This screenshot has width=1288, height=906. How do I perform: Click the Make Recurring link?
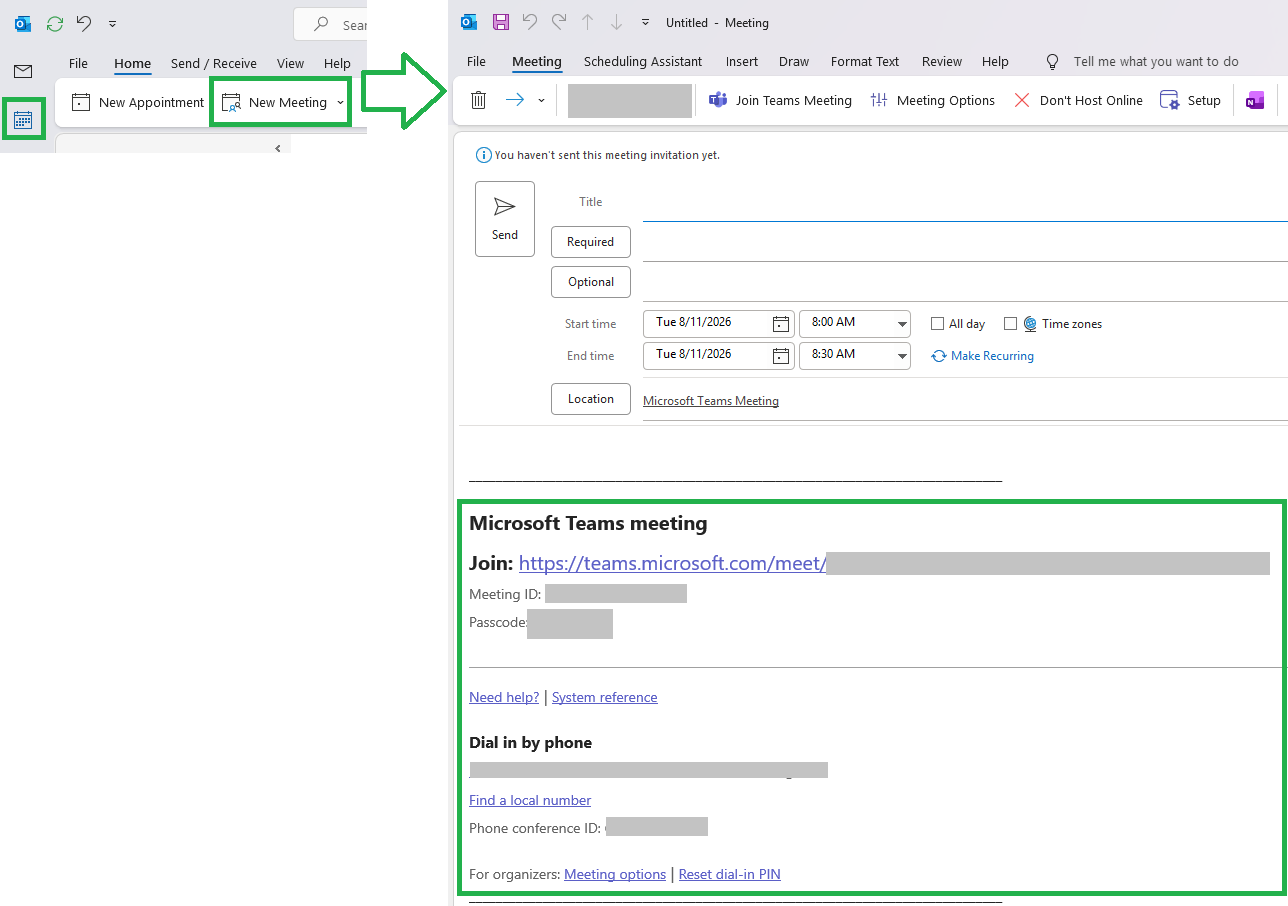pos(982,356)
